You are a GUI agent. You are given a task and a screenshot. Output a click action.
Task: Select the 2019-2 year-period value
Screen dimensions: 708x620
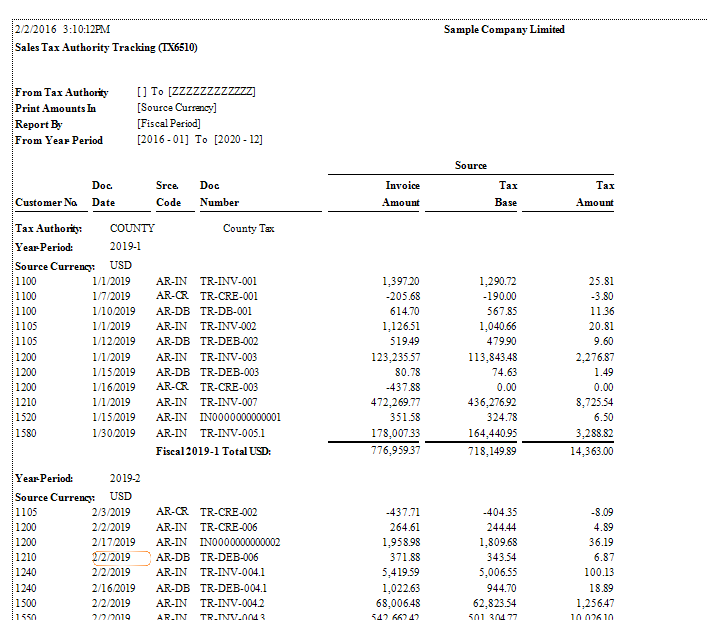point(125,478)
